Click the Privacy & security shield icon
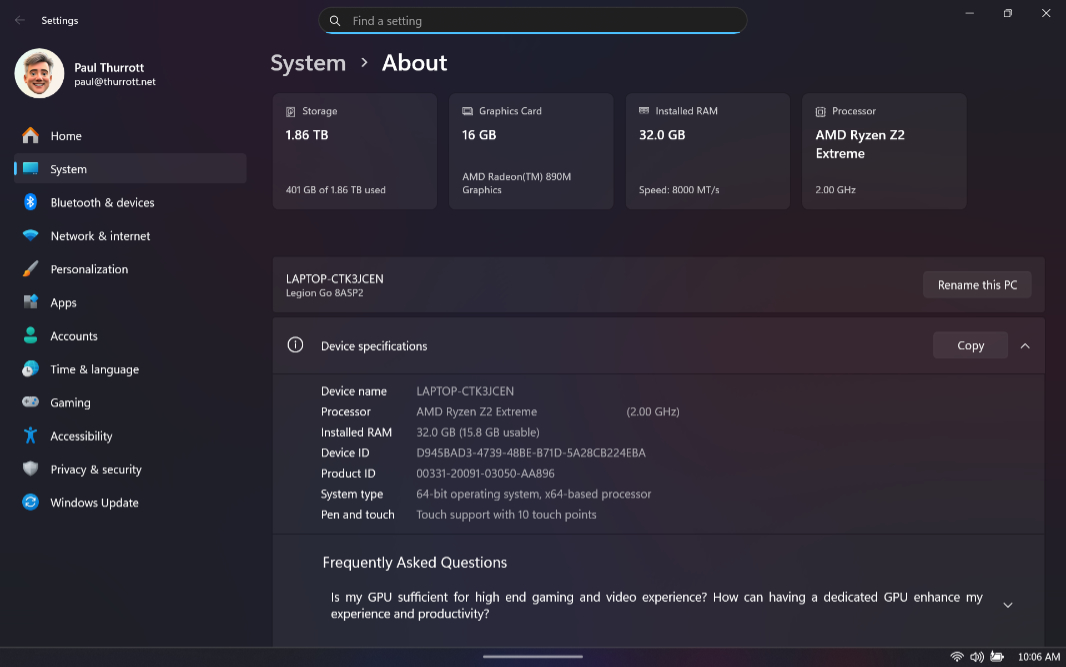The image size is (1066, 667). point(31,469)
